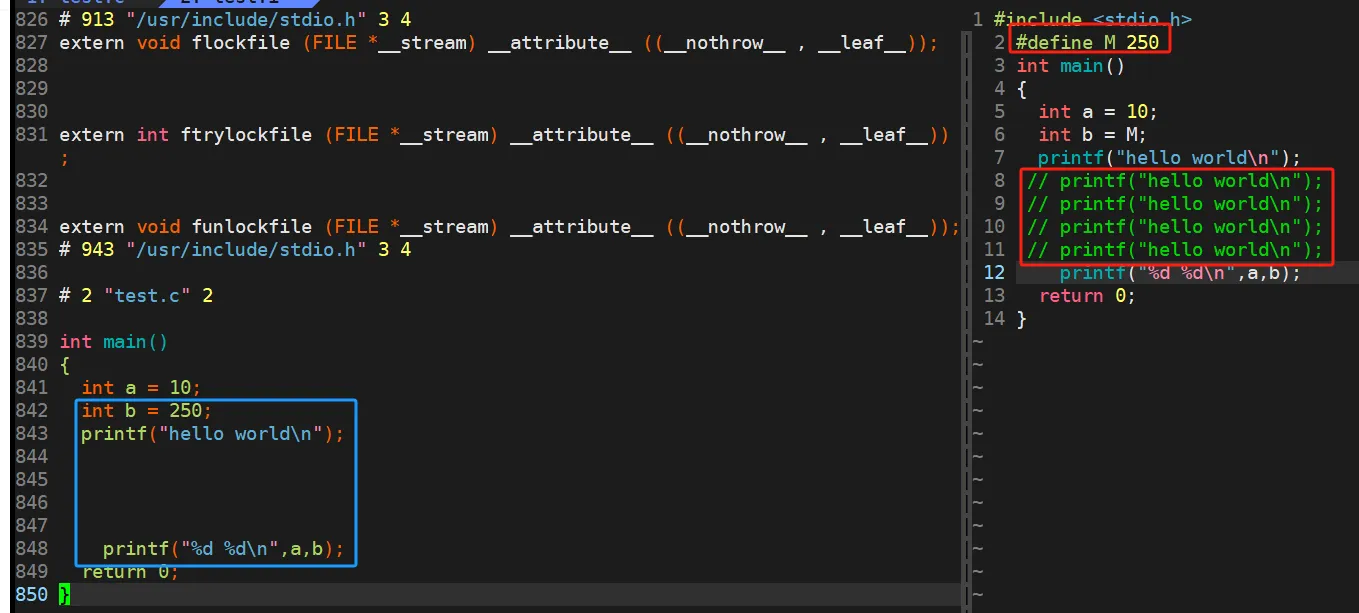Click the printf hello world statement on line 843
Image resolution: width=1359 pixels, height=613 pixels.
(x=213, y=434)
